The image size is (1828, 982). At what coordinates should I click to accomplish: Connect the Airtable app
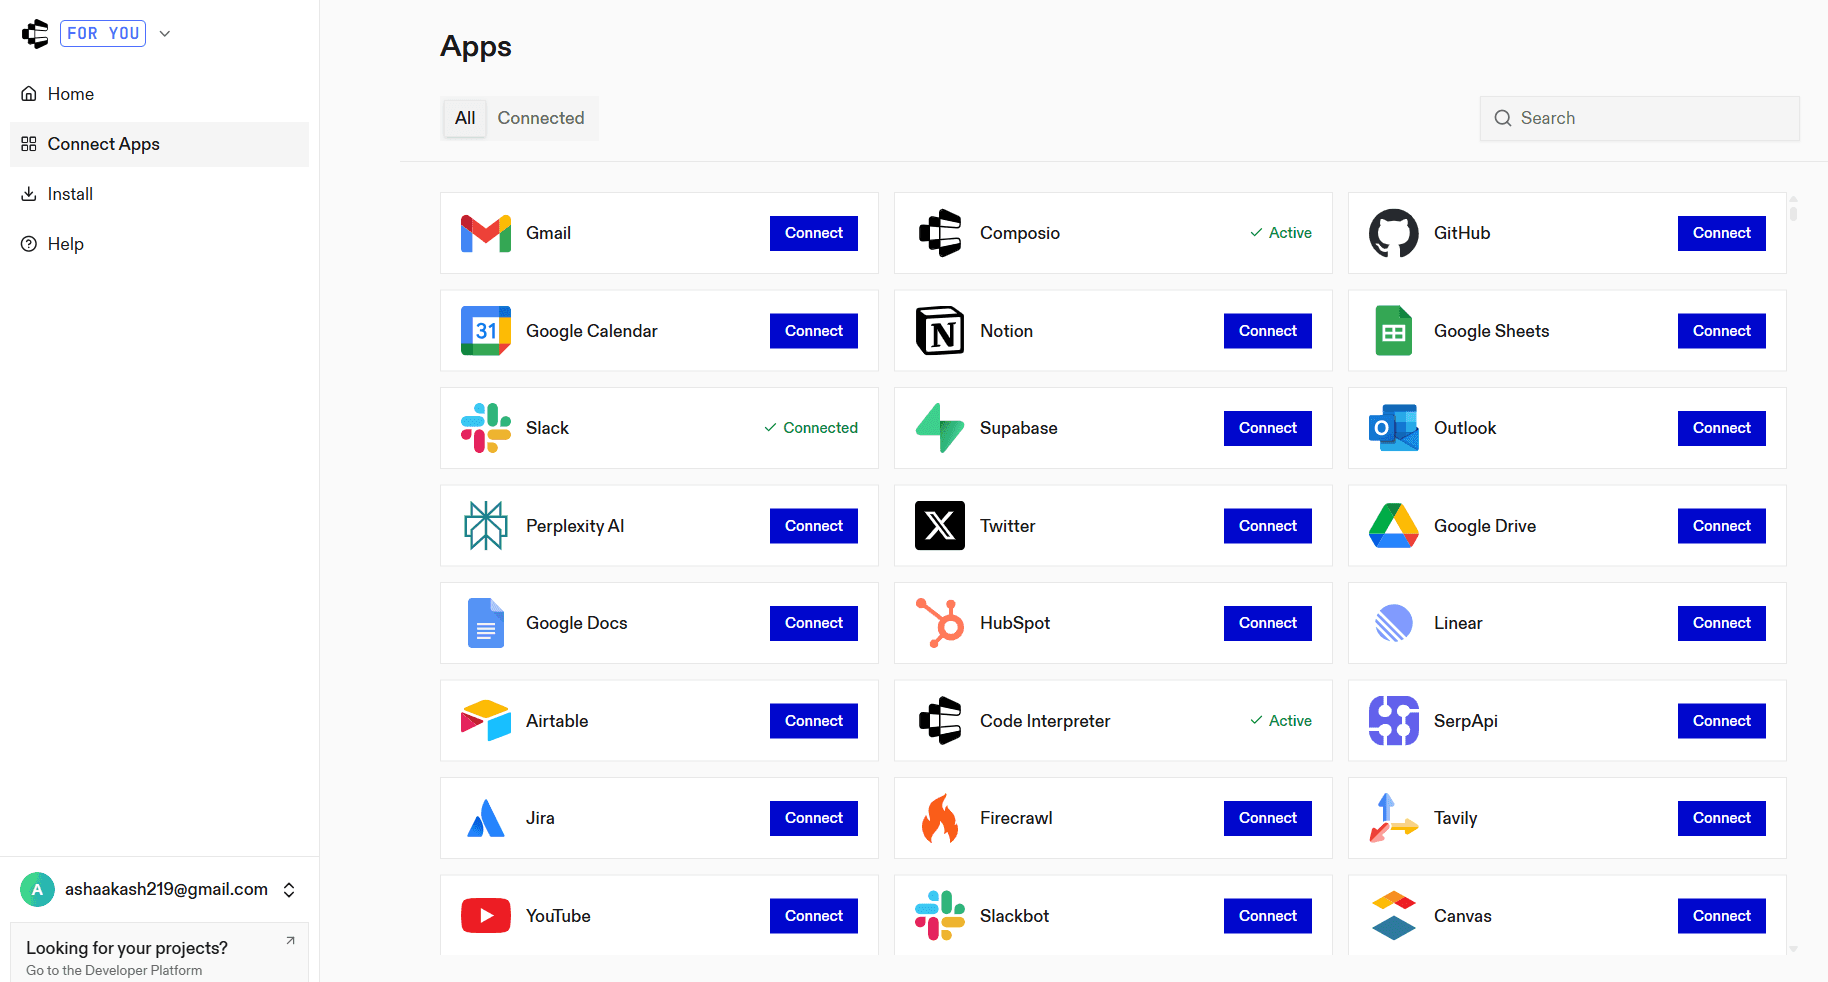[x=814, y=721]
